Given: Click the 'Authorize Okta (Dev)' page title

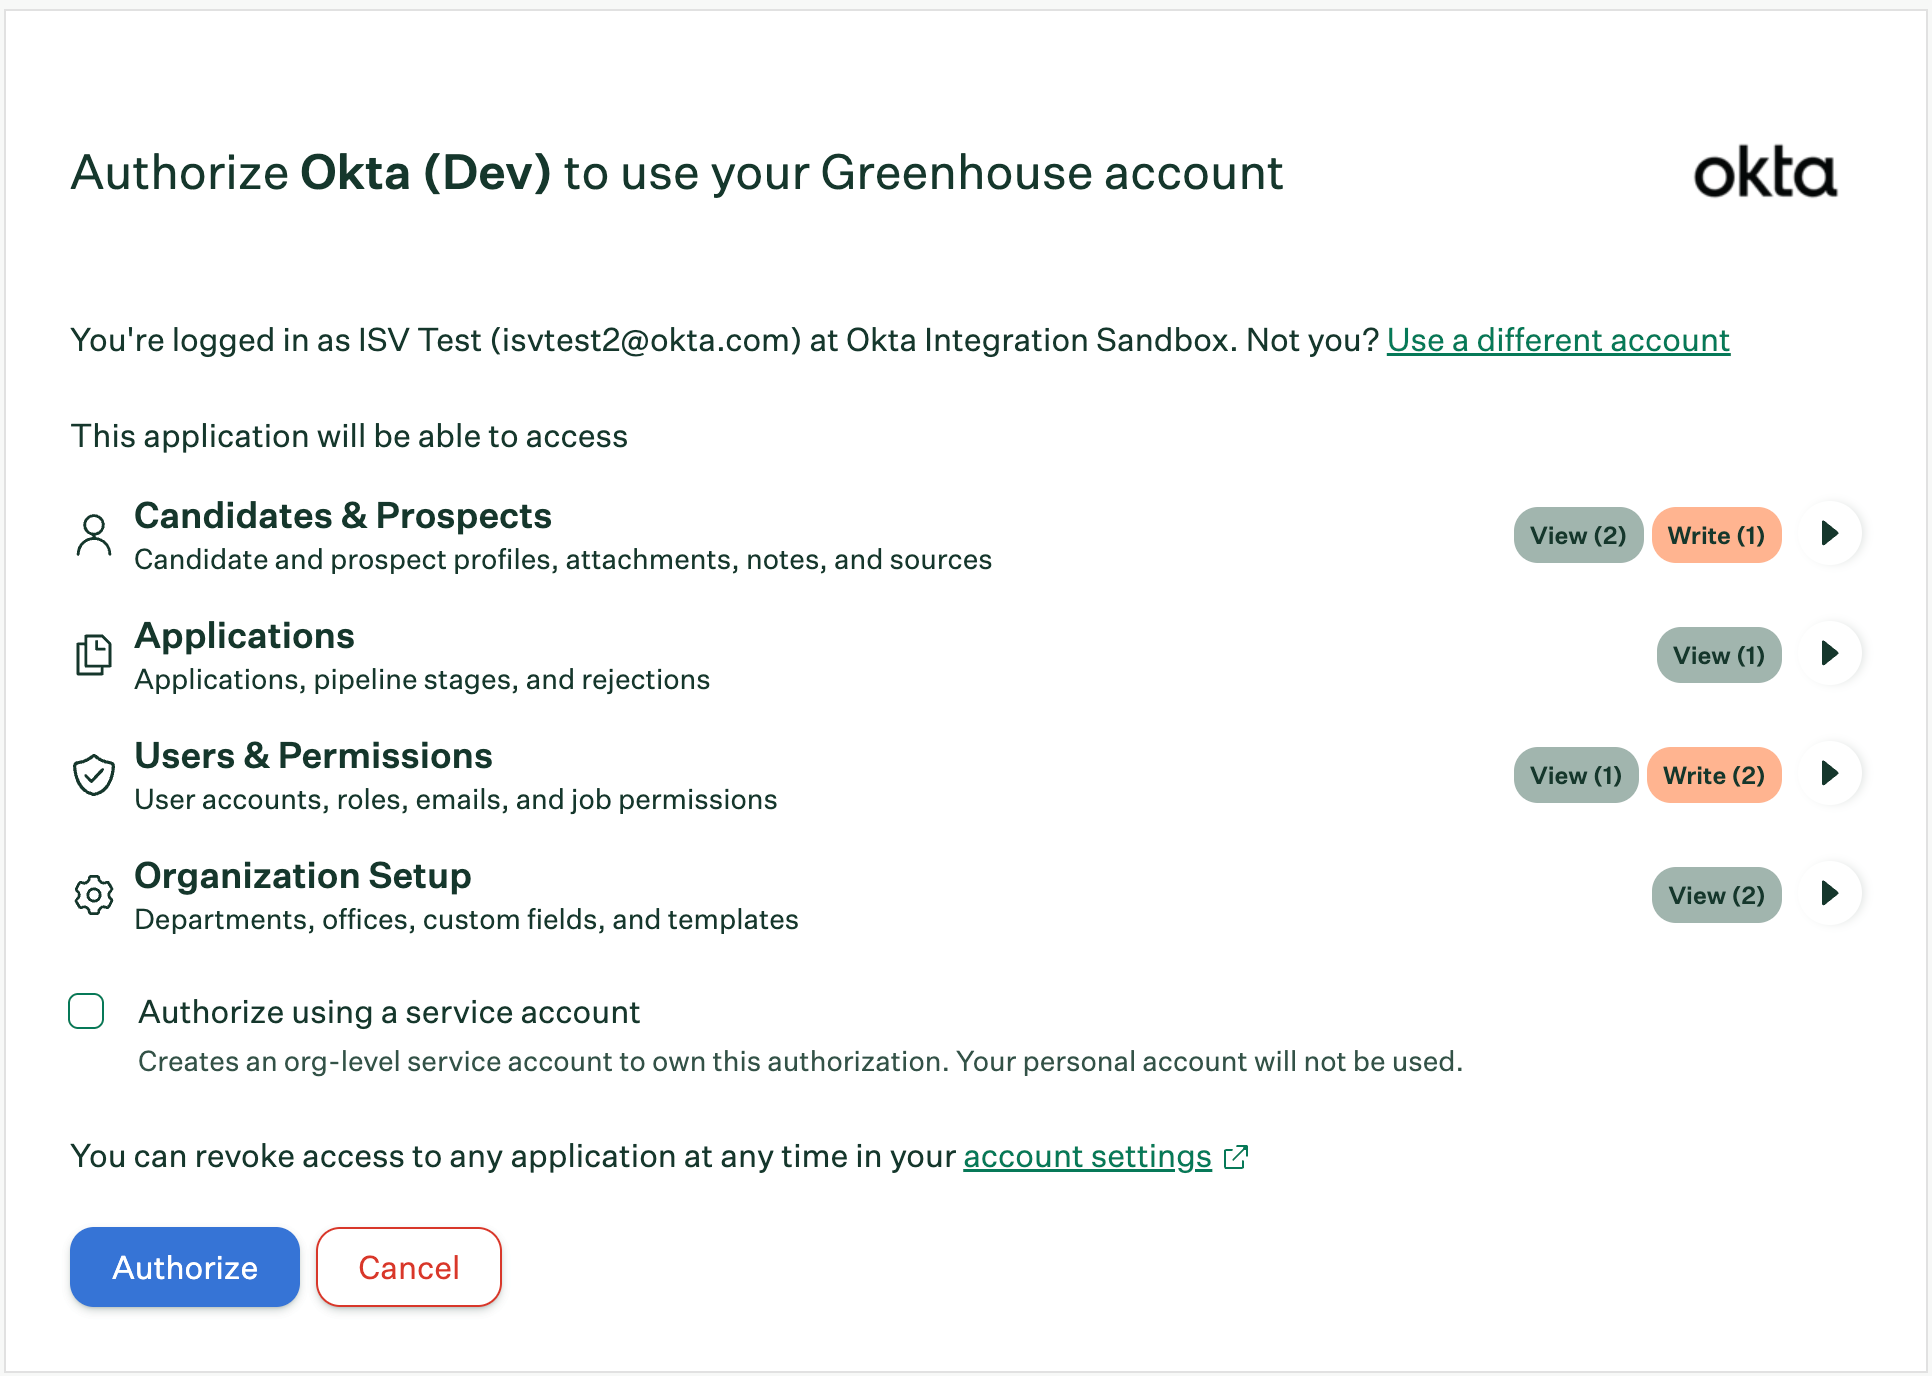Looking at the screenshot, I should pos(677,173).
